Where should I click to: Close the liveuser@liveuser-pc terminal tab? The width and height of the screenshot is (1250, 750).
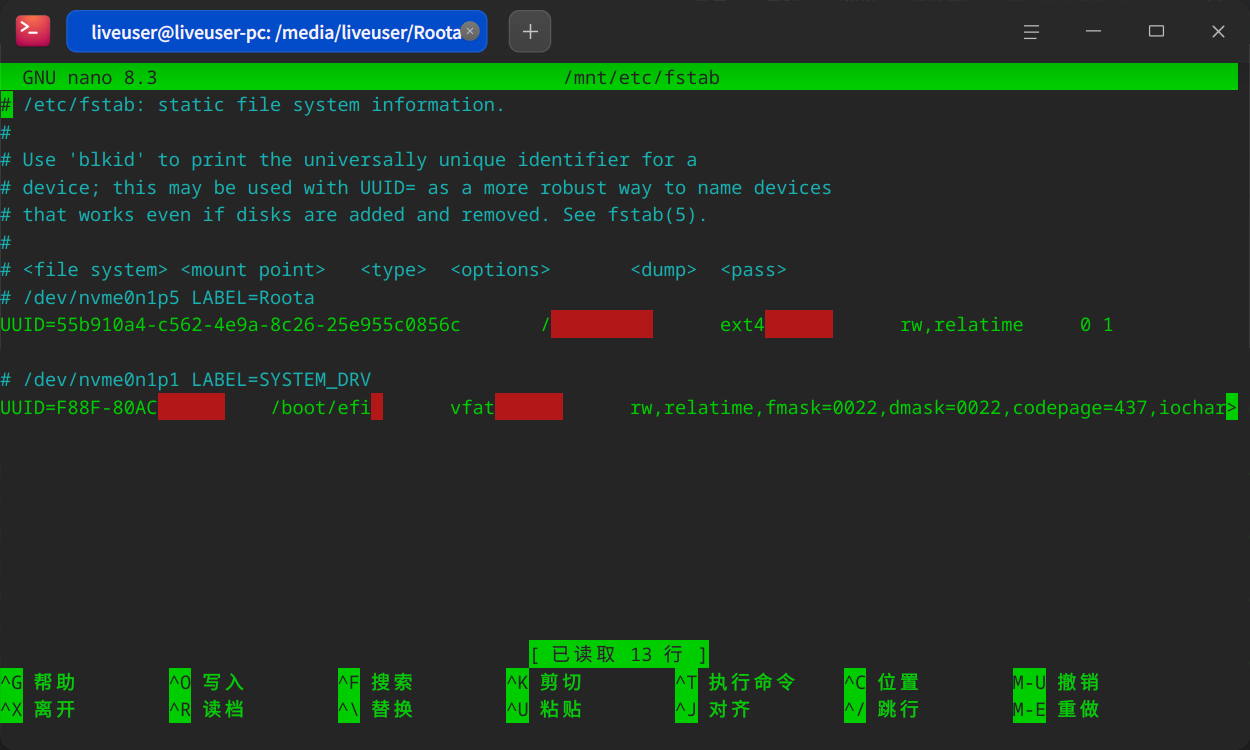470,31
